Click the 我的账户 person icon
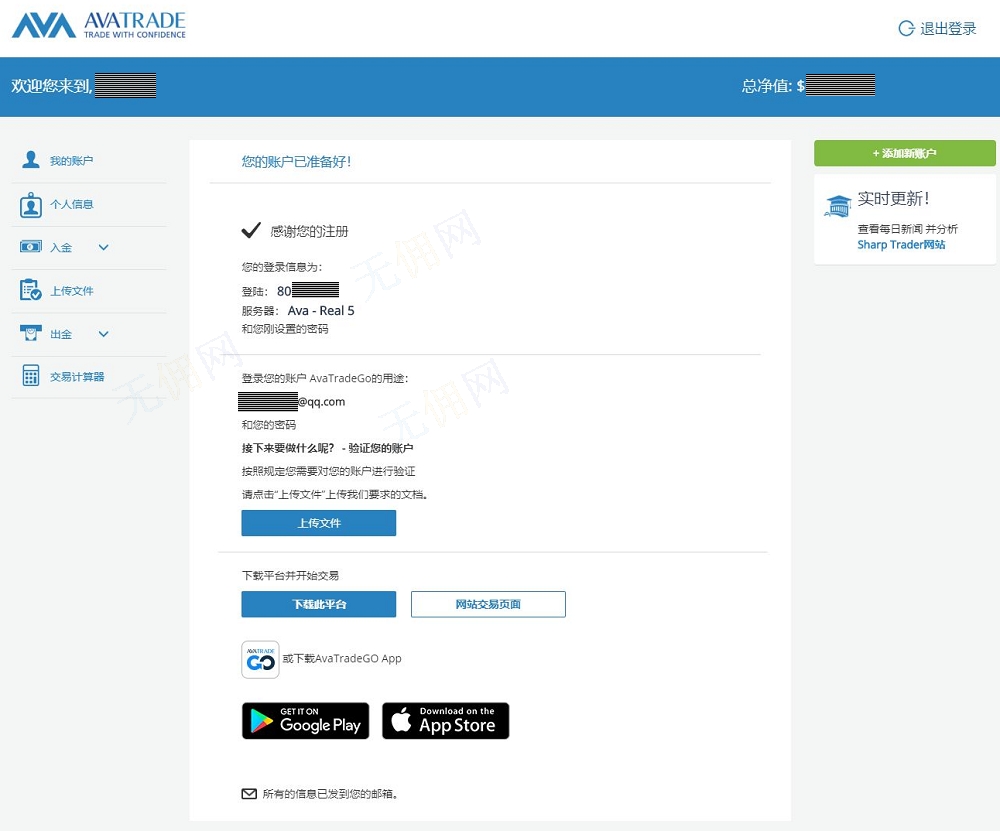This screenshot has height=831, width=1000. [31, 161]
